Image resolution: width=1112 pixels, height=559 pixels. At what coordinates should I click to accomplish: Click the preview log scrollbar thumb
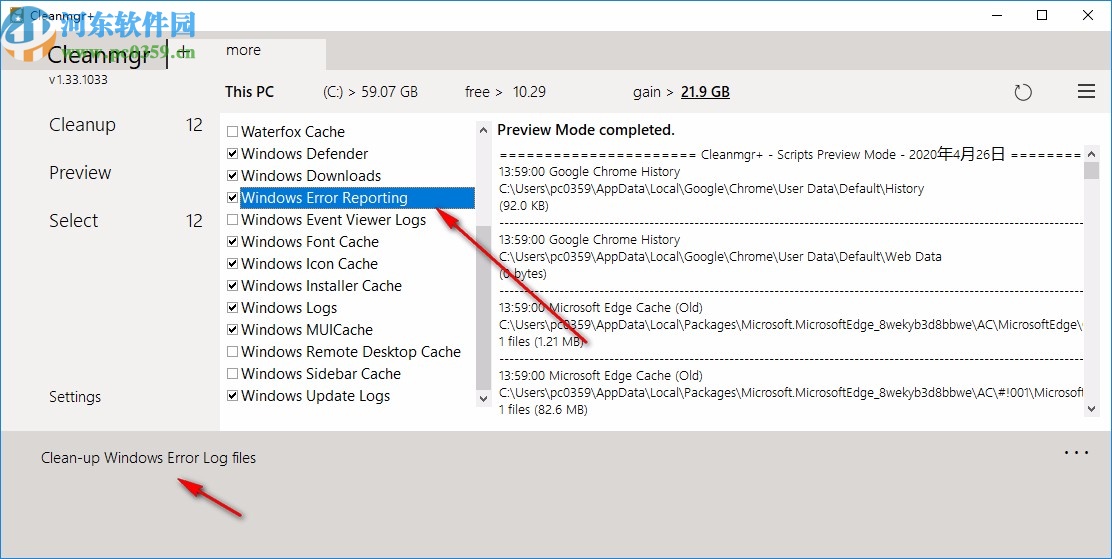pyautogui.click(x=1092, y=170)
